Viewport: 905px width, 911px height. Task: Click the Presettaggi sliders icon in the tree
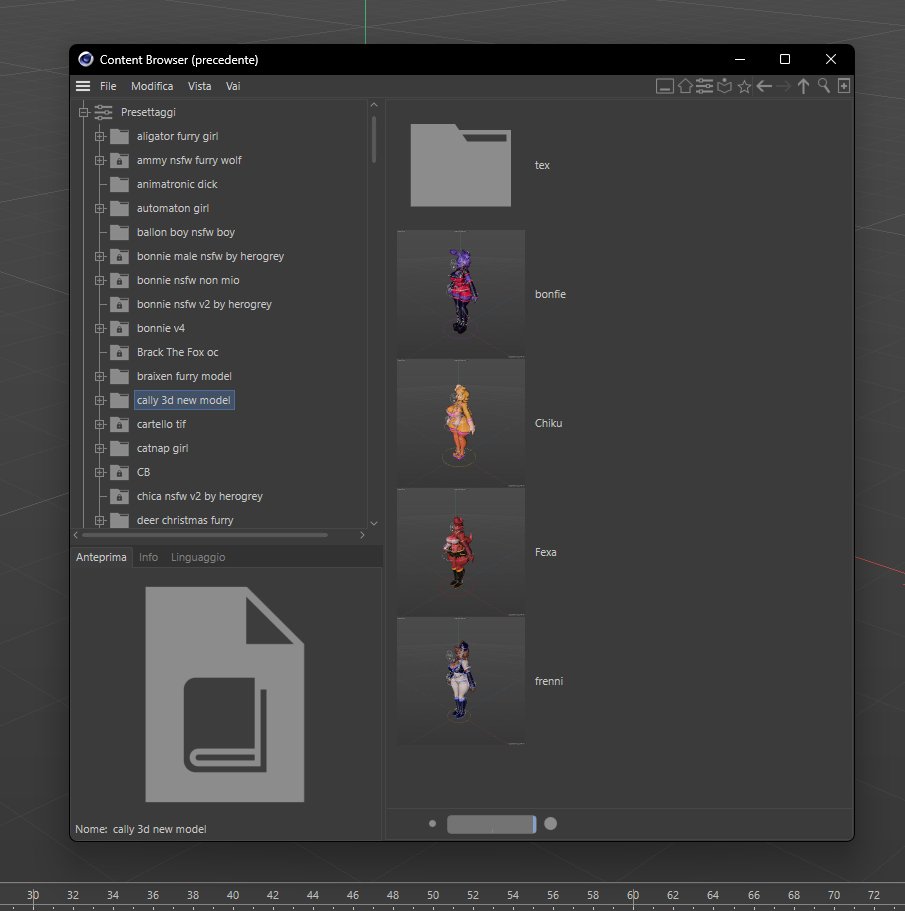point(103,112)
